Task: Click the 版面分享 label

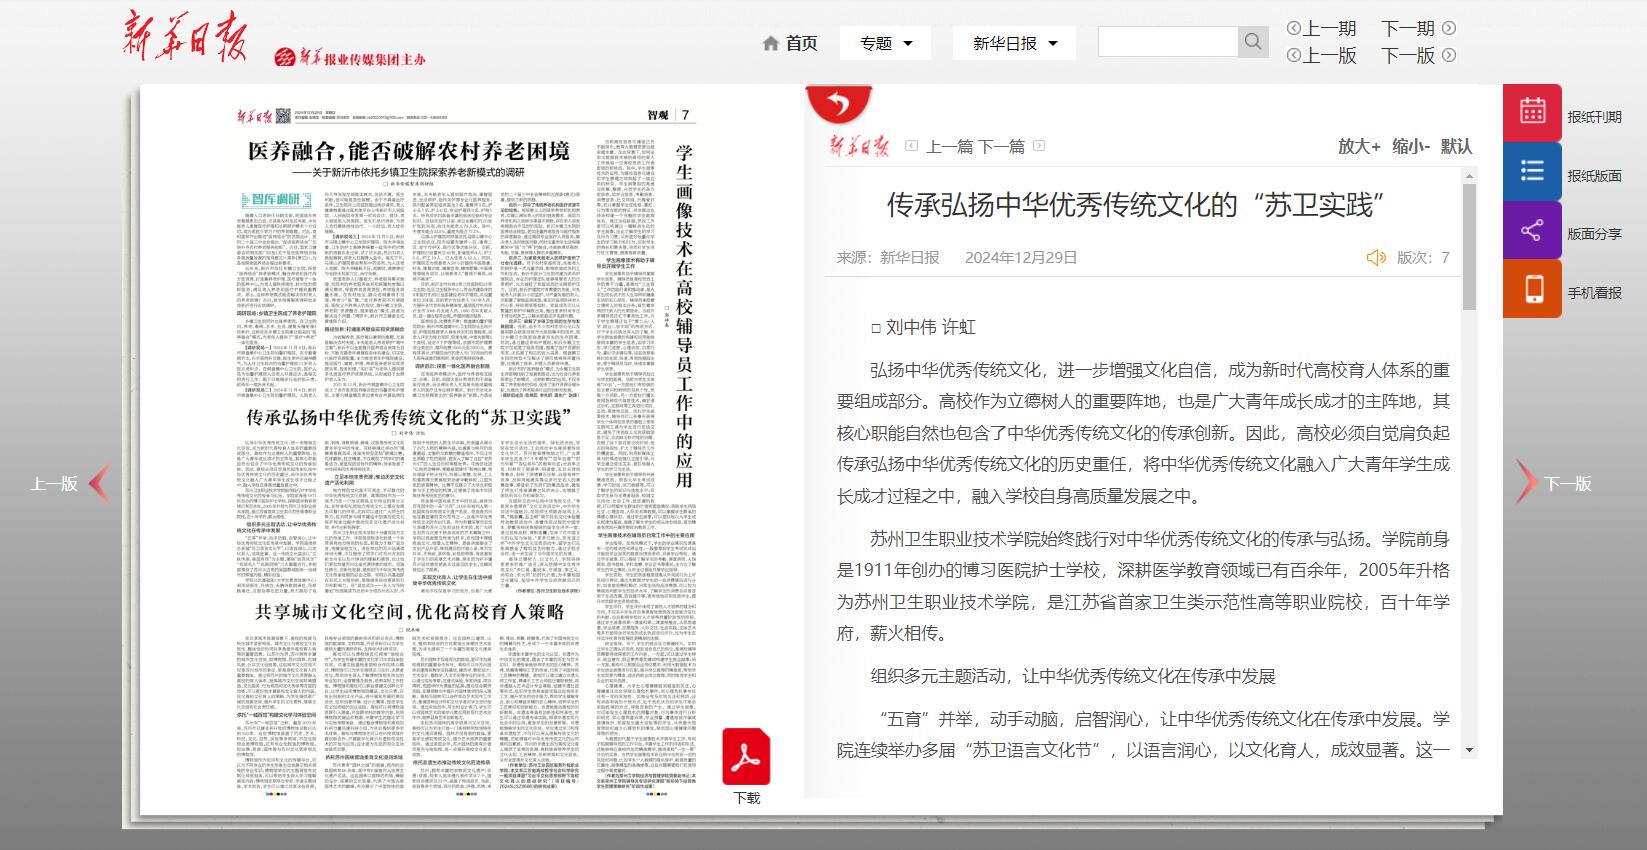Action: click(1594, 234)
